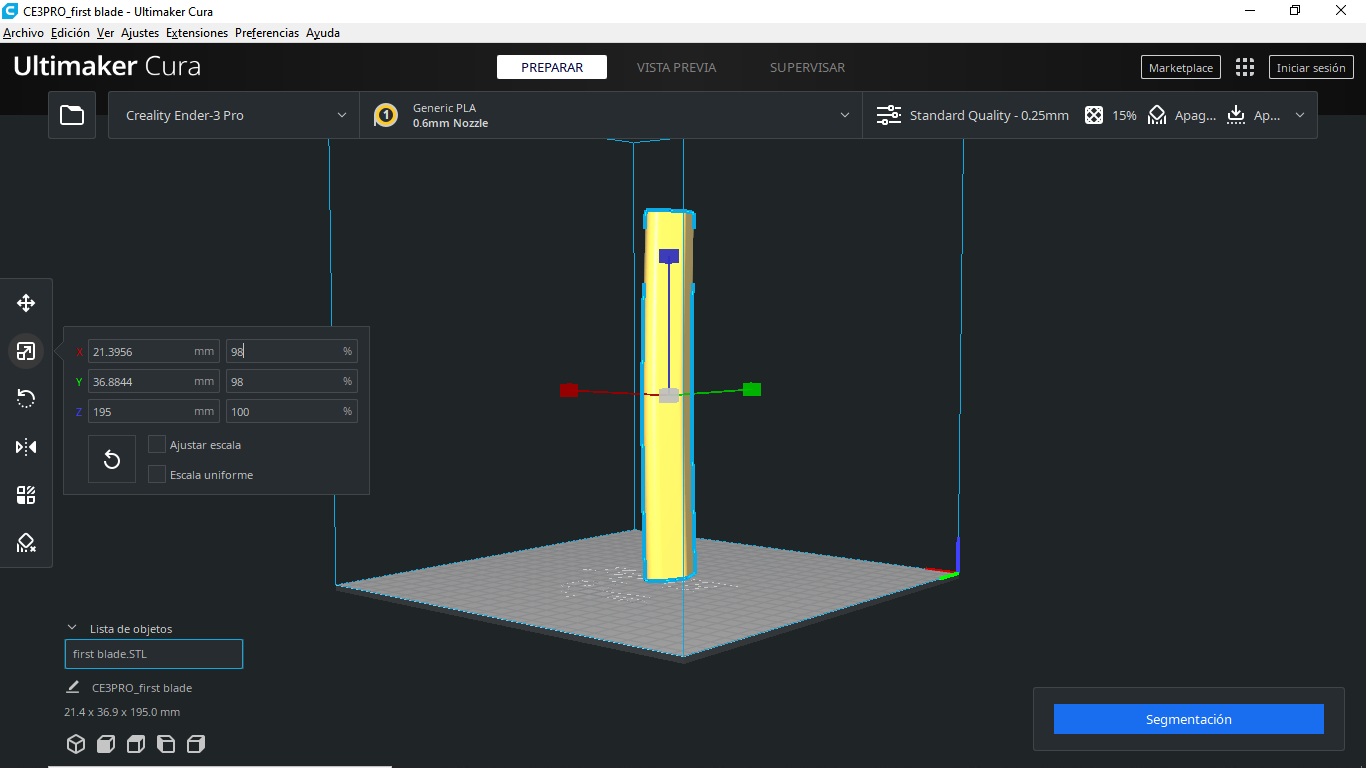1366x768 pixels.
Task: Click the X size mm field
Action: (153, 351)
